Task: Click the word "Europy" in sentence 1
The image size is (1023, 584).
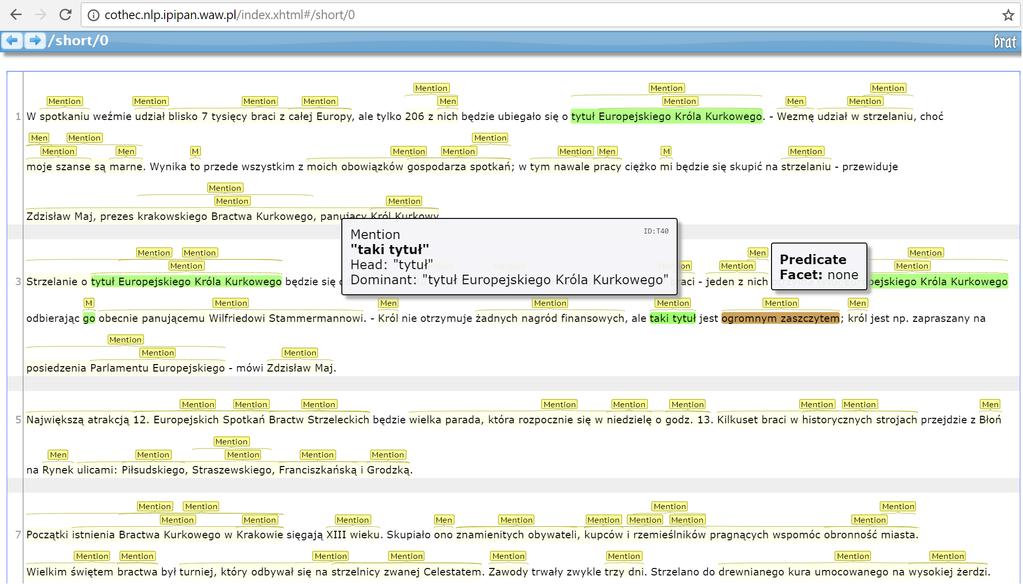Action: [x=333, y=117]
